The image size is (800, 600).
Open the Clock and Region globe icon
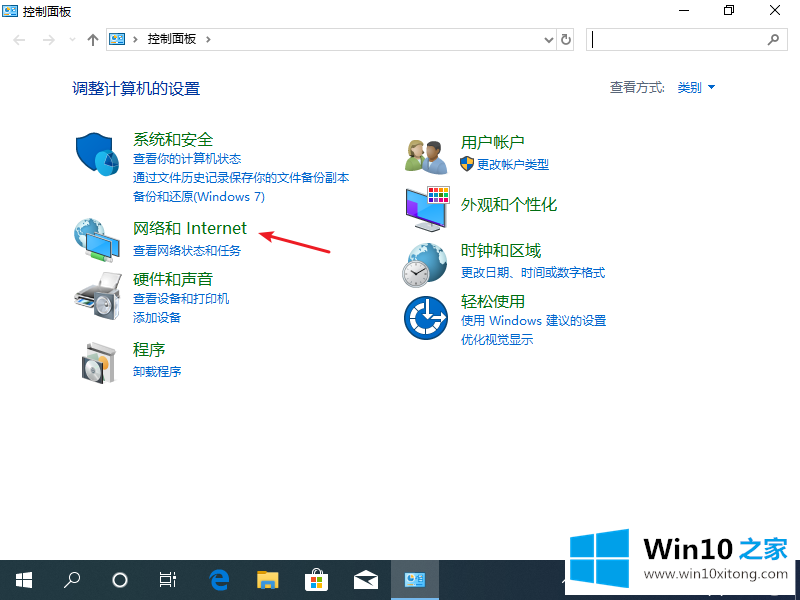(425, 264)
